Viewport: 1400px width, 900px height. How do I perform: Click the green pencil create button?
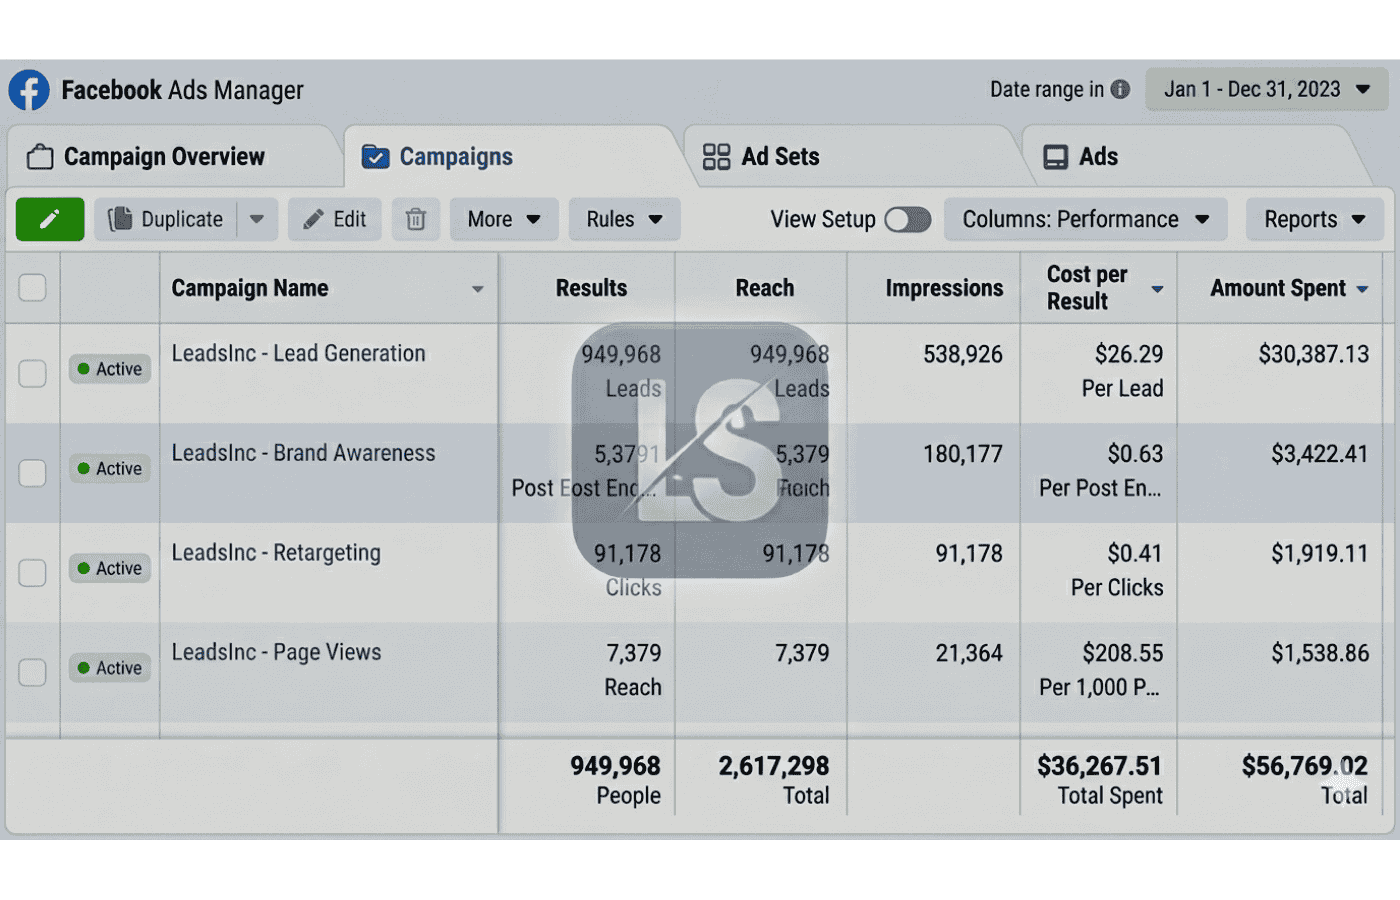point(50,219)
